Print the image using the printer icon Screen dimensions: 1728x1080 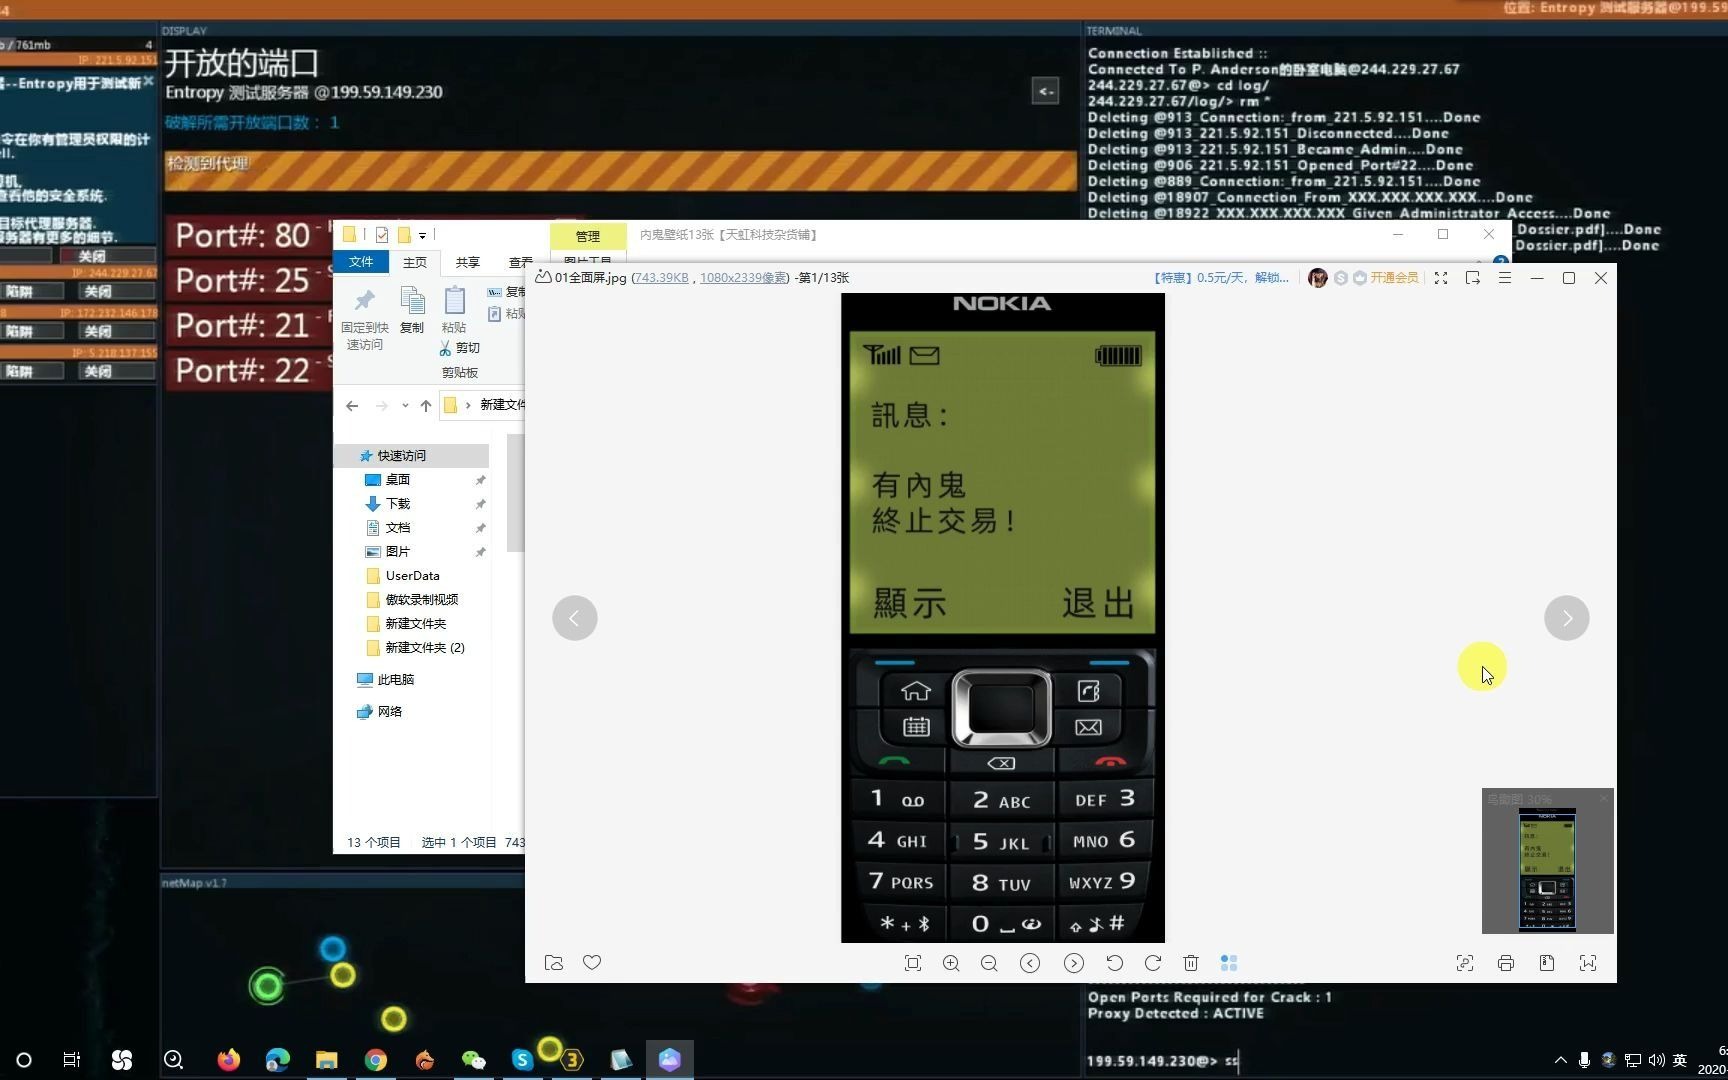[1506, 963]
